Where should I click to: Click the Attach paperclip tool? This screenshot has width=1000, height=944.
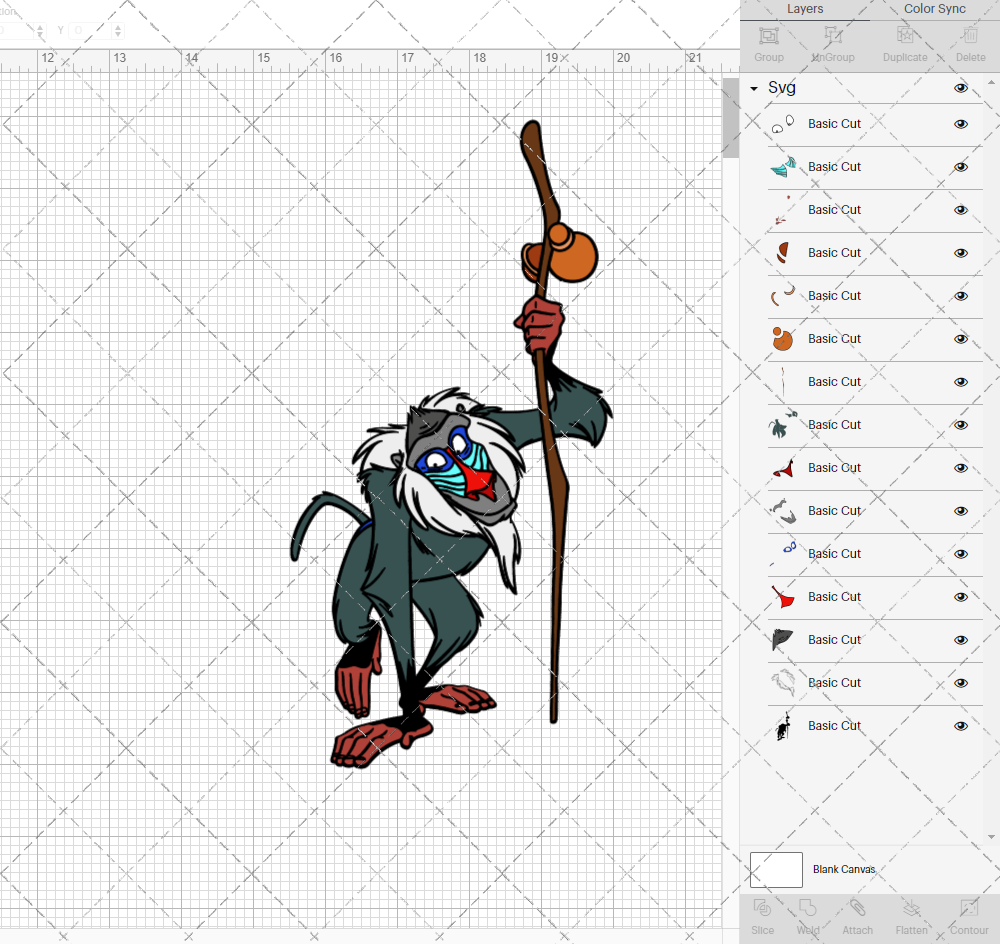[x=857, y=908]
